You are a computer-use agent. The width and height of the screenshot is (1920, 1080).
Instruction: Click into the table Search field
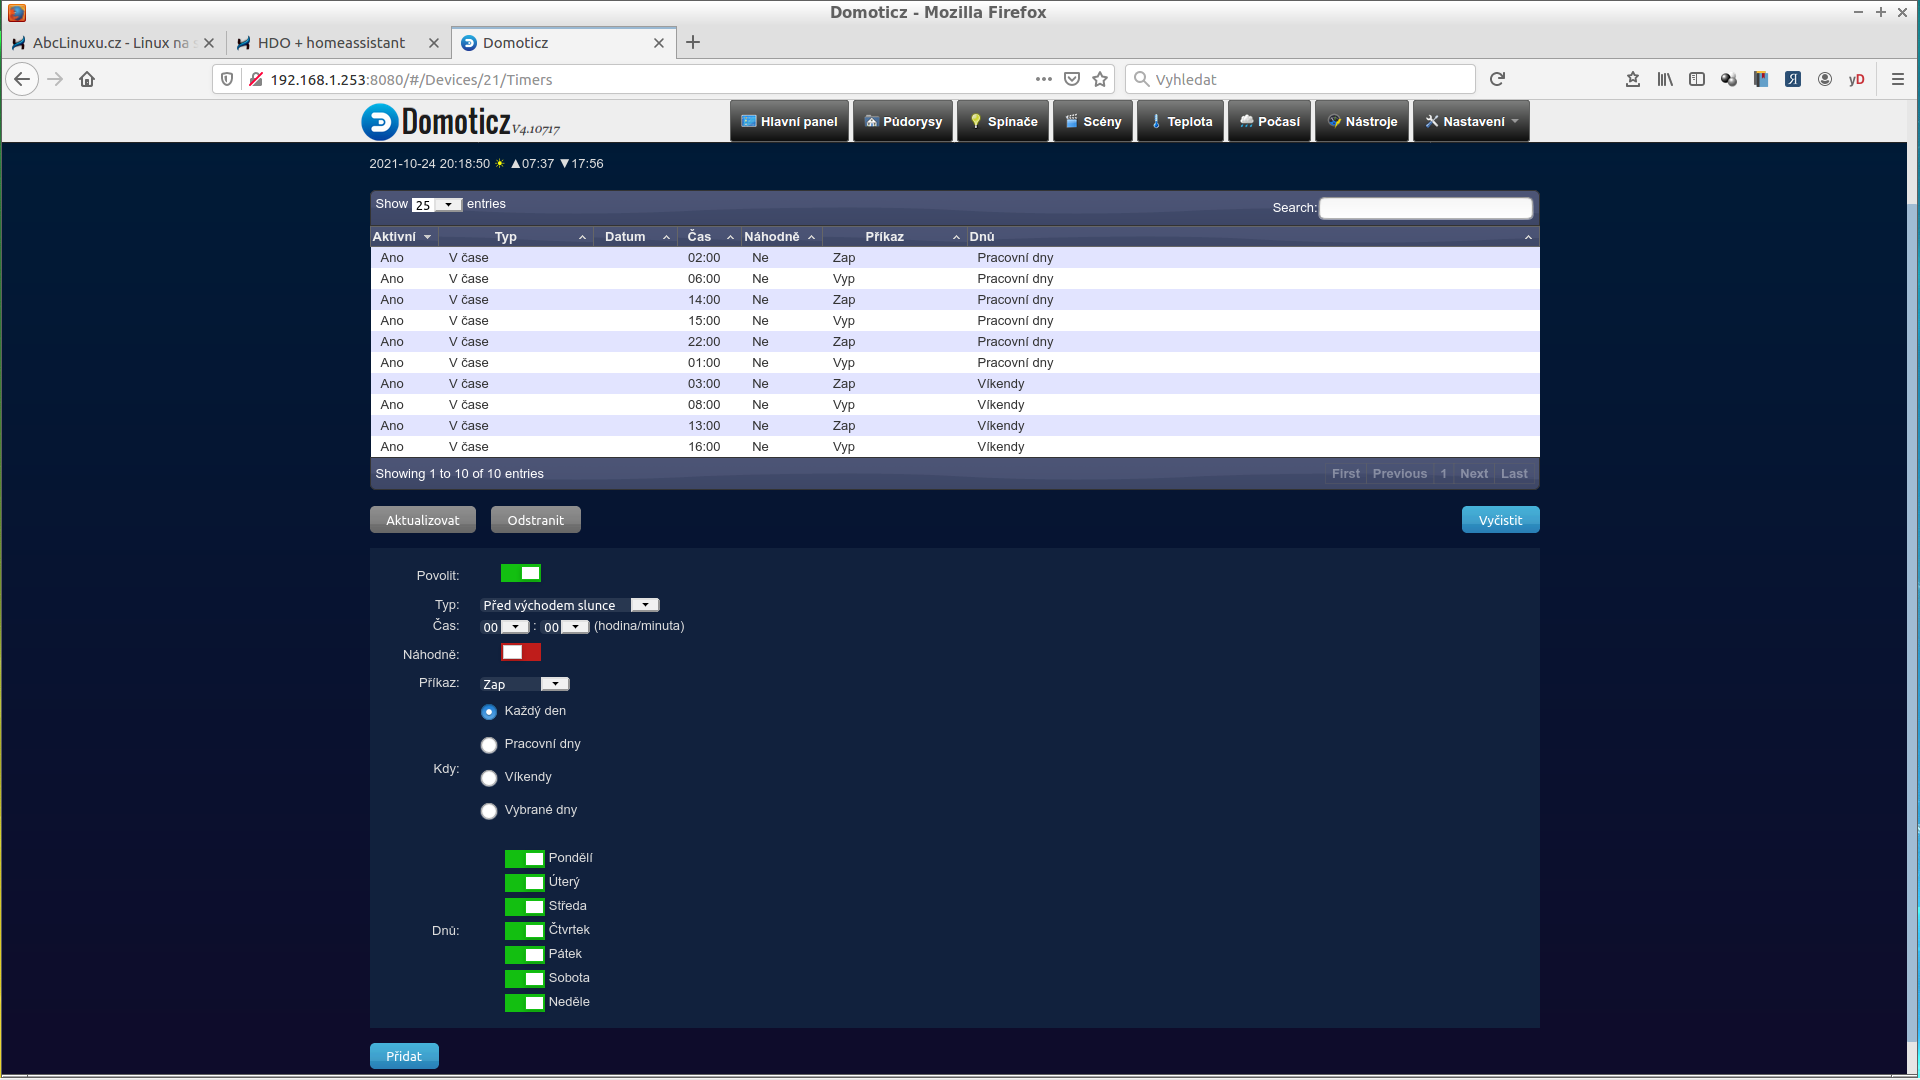[1425, 208]
